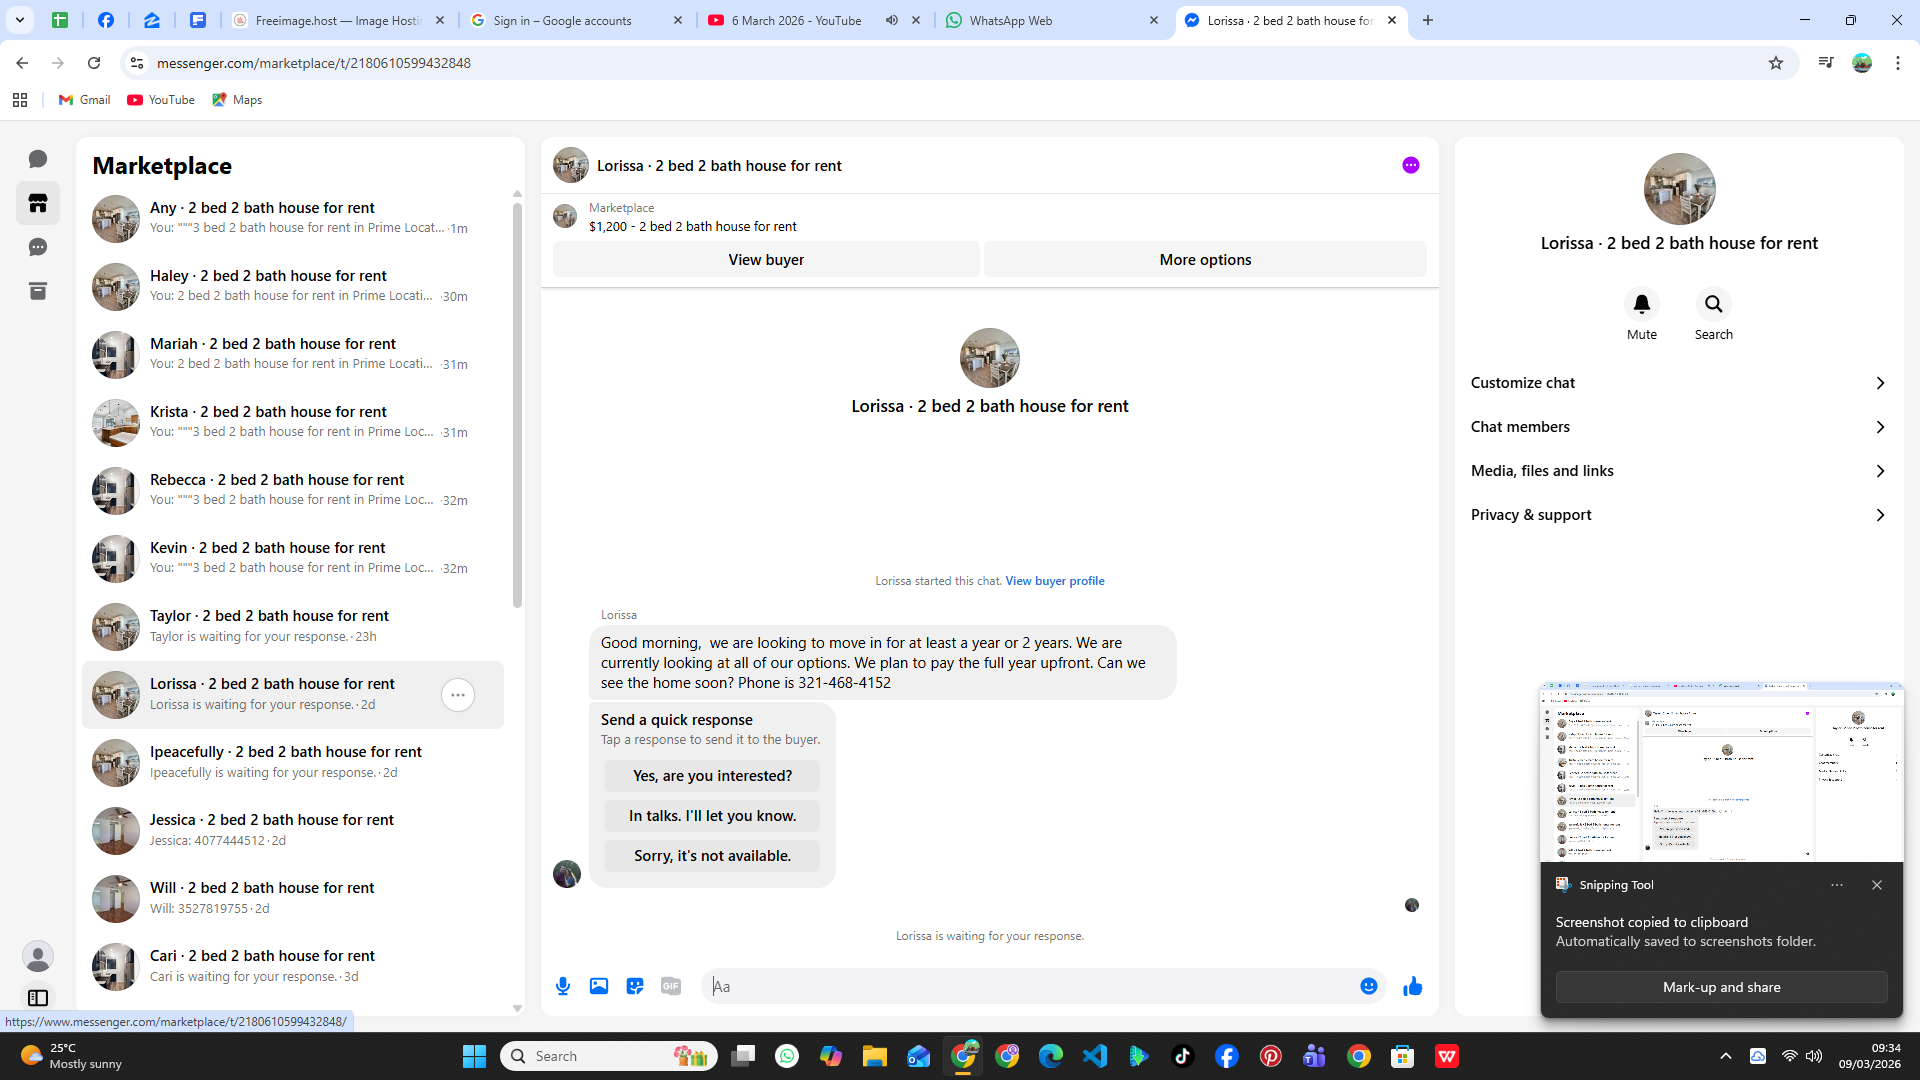
Task: Open the Marketplace icon in left sidebar
Action: coord(38,204)
